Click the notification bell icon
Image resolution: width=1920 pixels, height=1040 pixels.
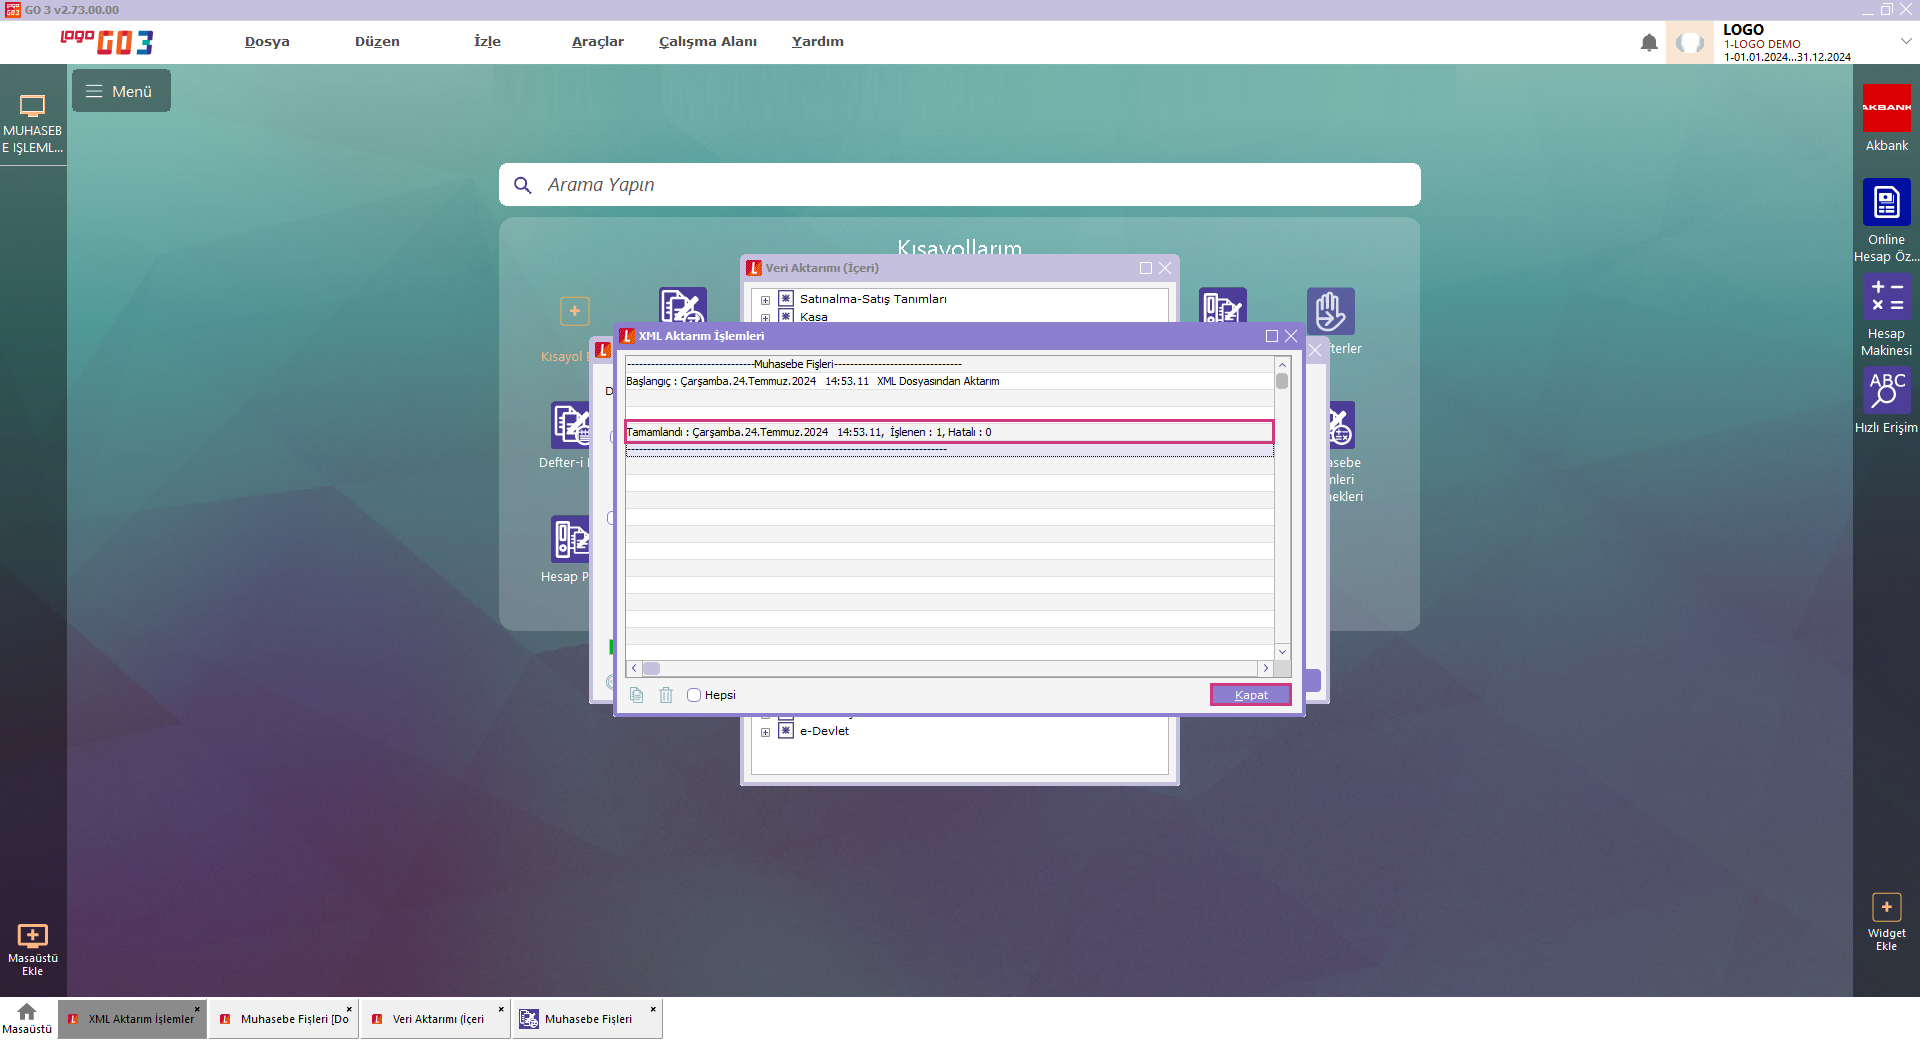click(1649, 43)
